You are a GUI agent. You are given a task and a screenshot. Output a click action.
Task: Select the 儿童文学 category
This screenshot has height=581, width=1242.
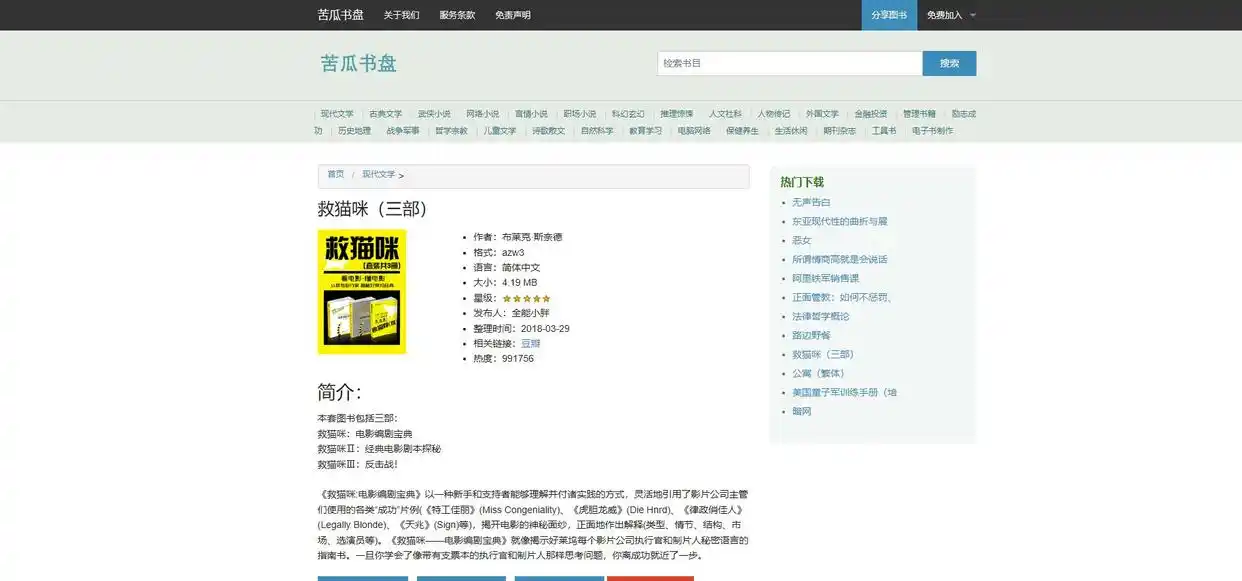coord(500,130)
